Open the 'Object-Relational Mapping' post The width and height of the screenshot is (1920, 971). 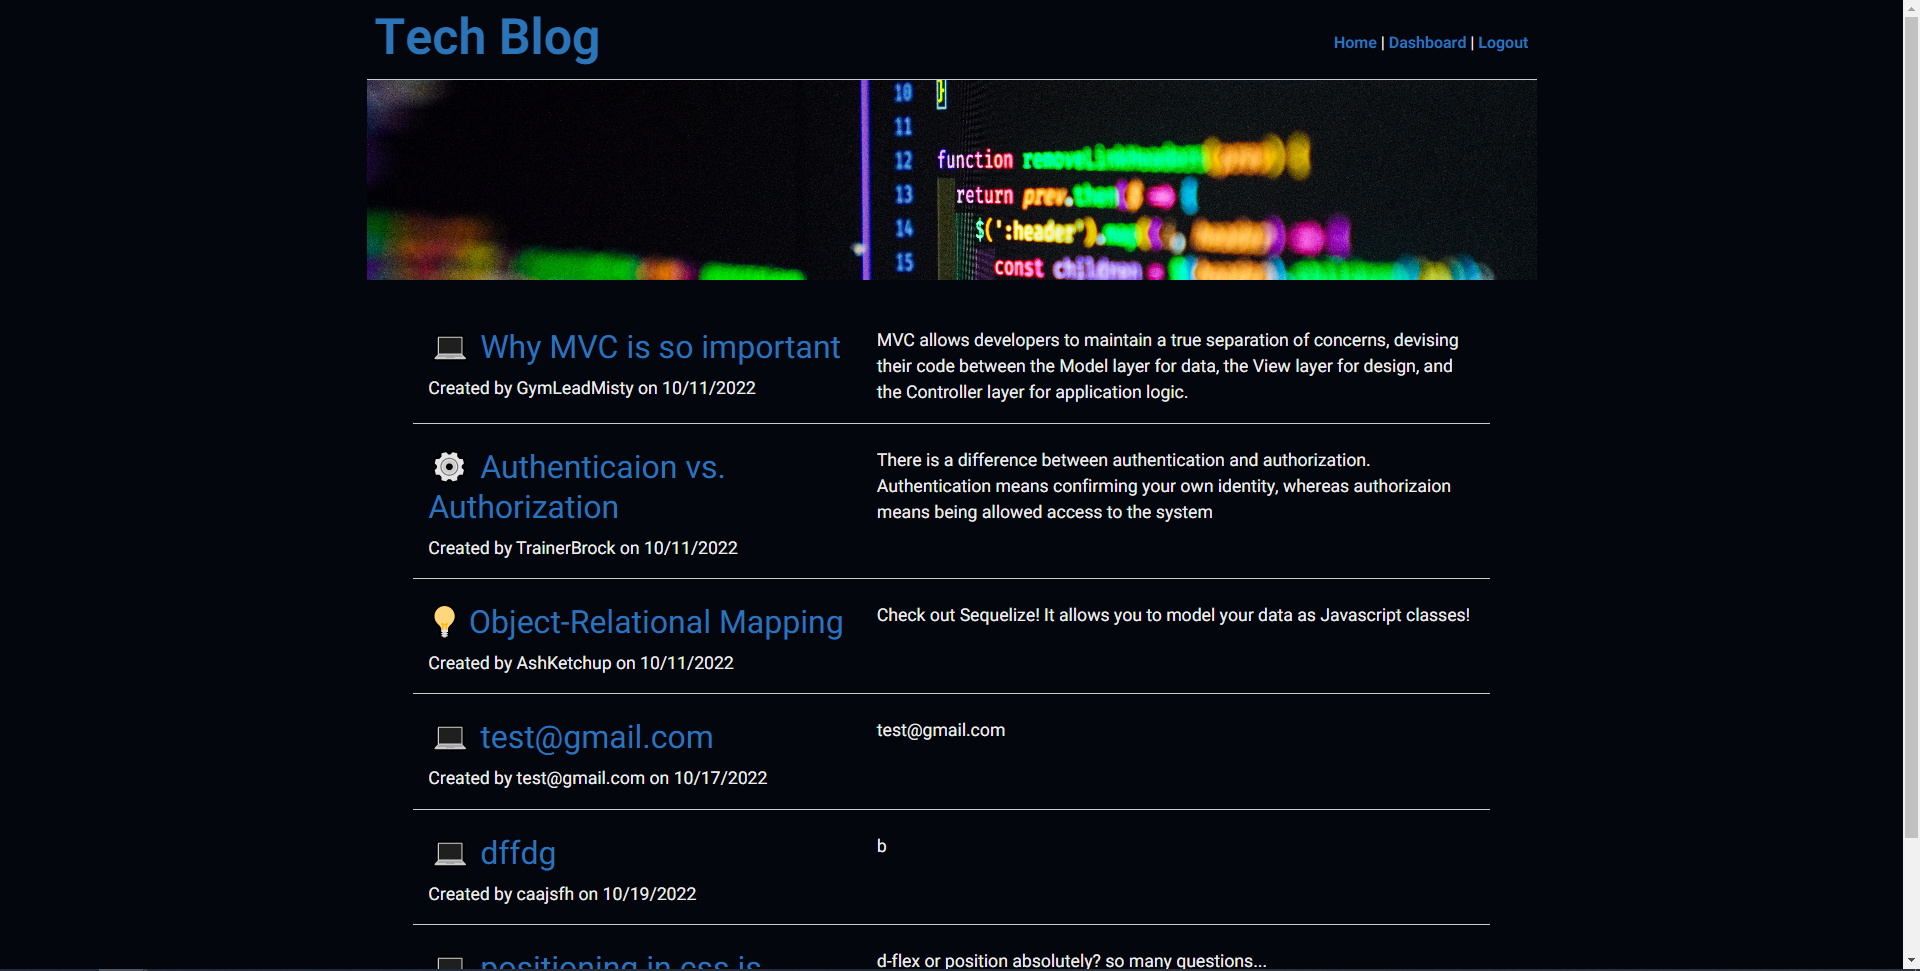pos(656,622)
